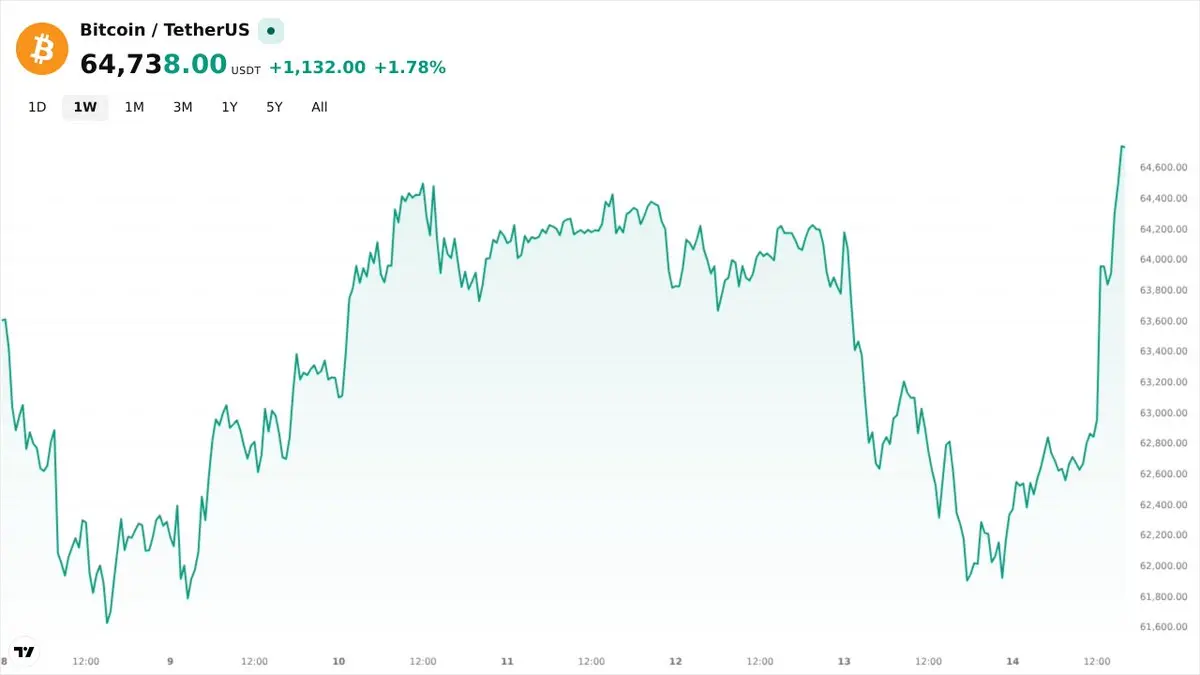Switch to the 3M range
This screenshot has width=1200, height=675.
[182, 107]
